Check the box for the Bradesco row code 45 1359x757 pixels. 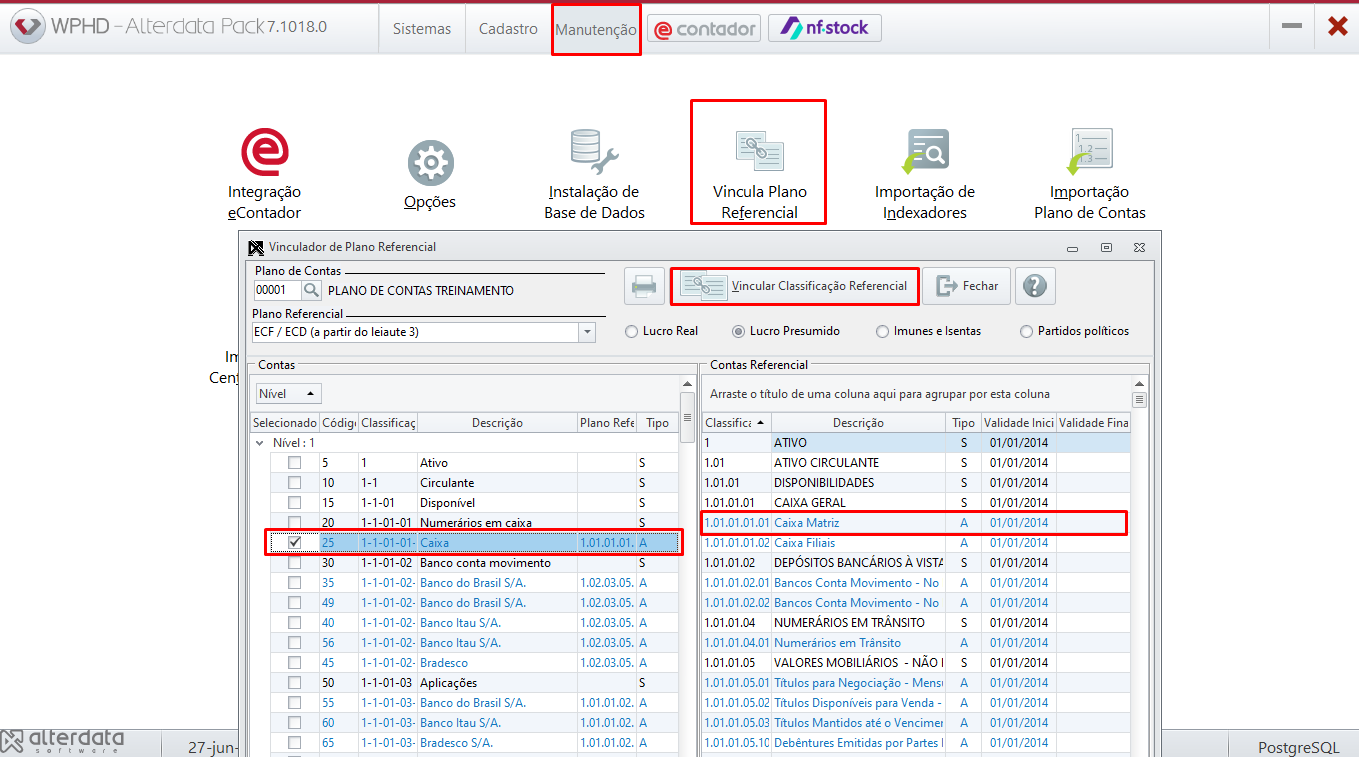point(294,663)
